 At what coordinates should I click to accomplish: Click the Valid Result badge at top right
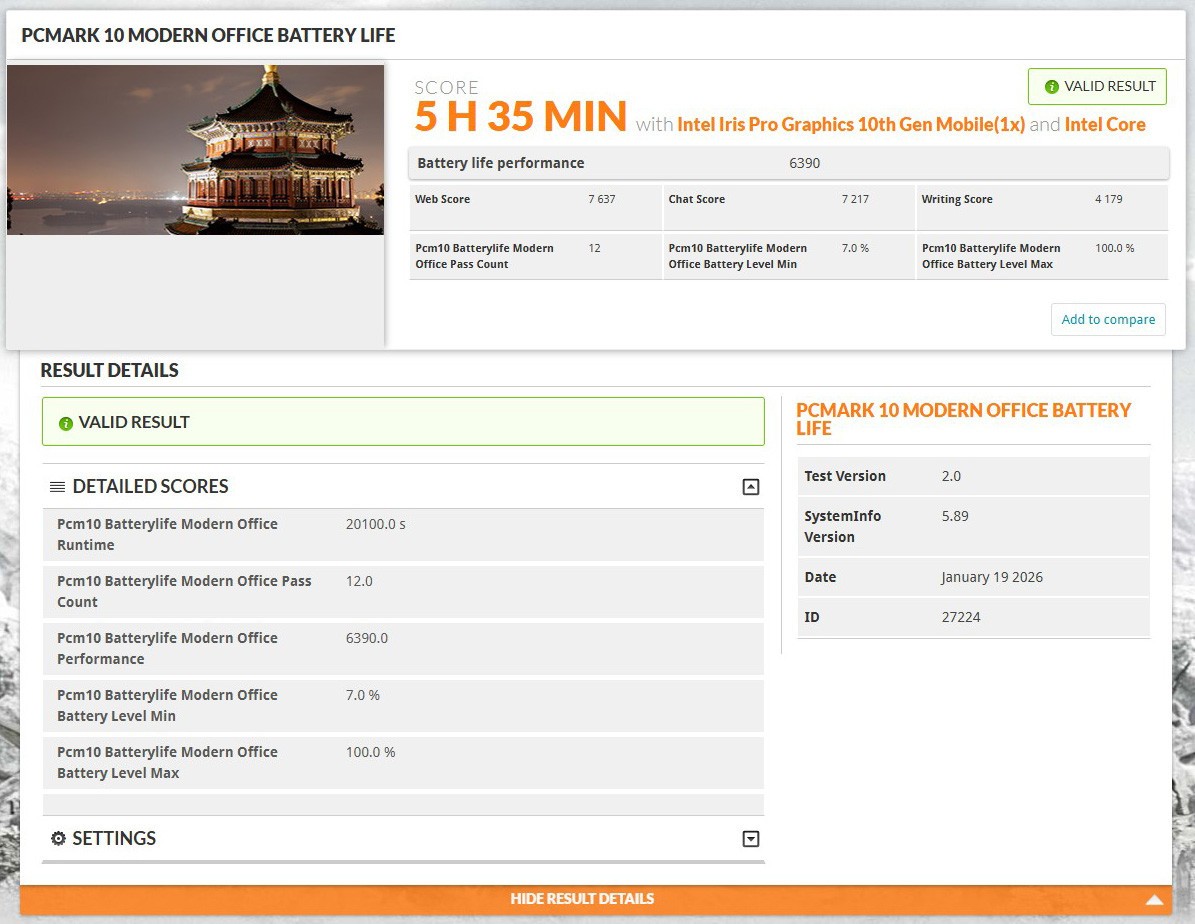click(x=1097, y=86)
